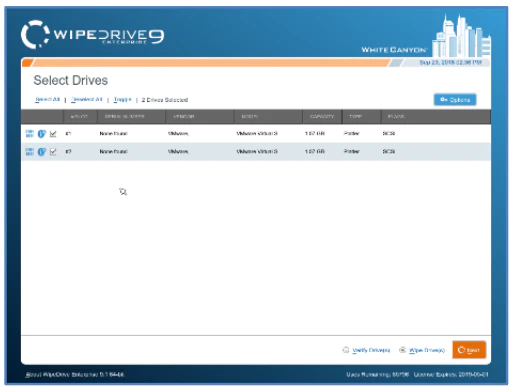
Task: Open the drive info icon for drive #2
Action: click(x=41, y=152)
